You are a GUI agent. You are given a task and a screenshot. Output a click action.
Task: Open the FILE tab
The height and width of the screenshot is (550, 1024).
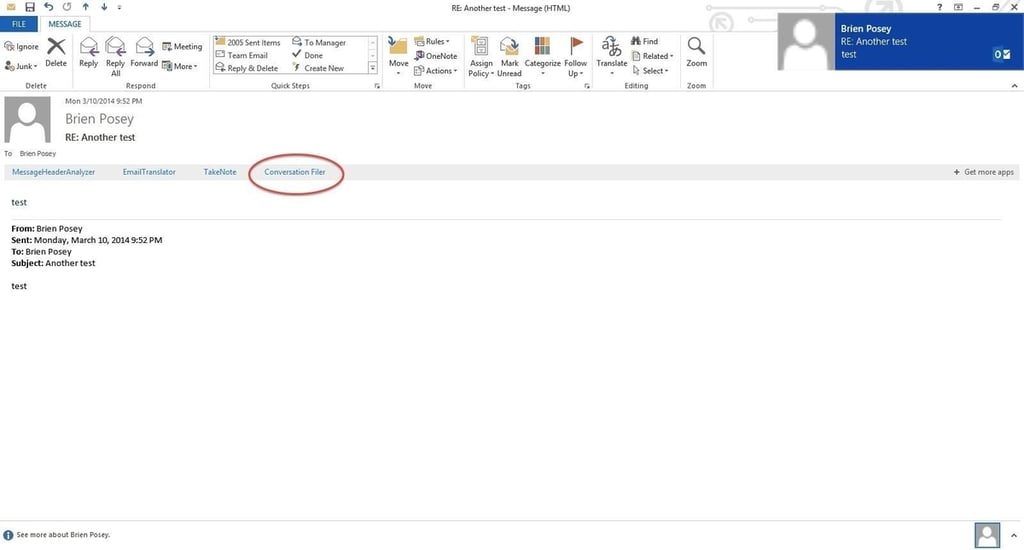coord(19,24)
